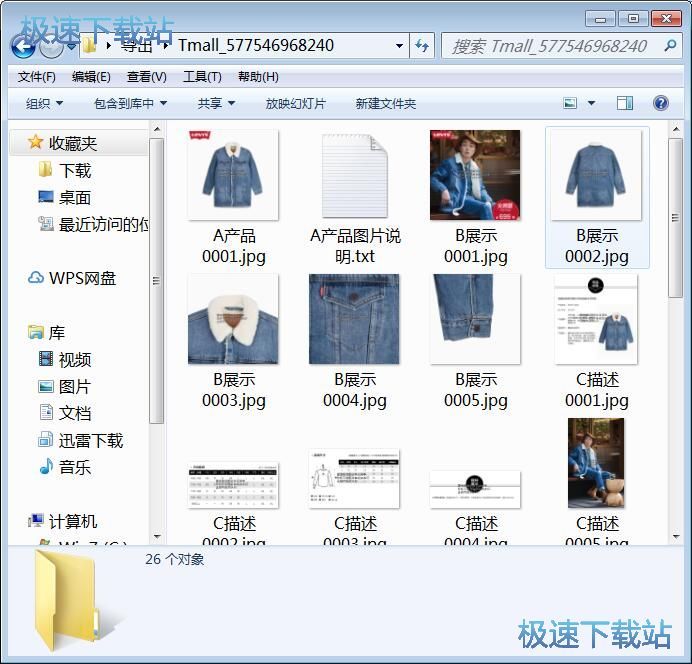Select 收藏夹 star icon in sidebar

pyautogui.click(x=35, y=143)
